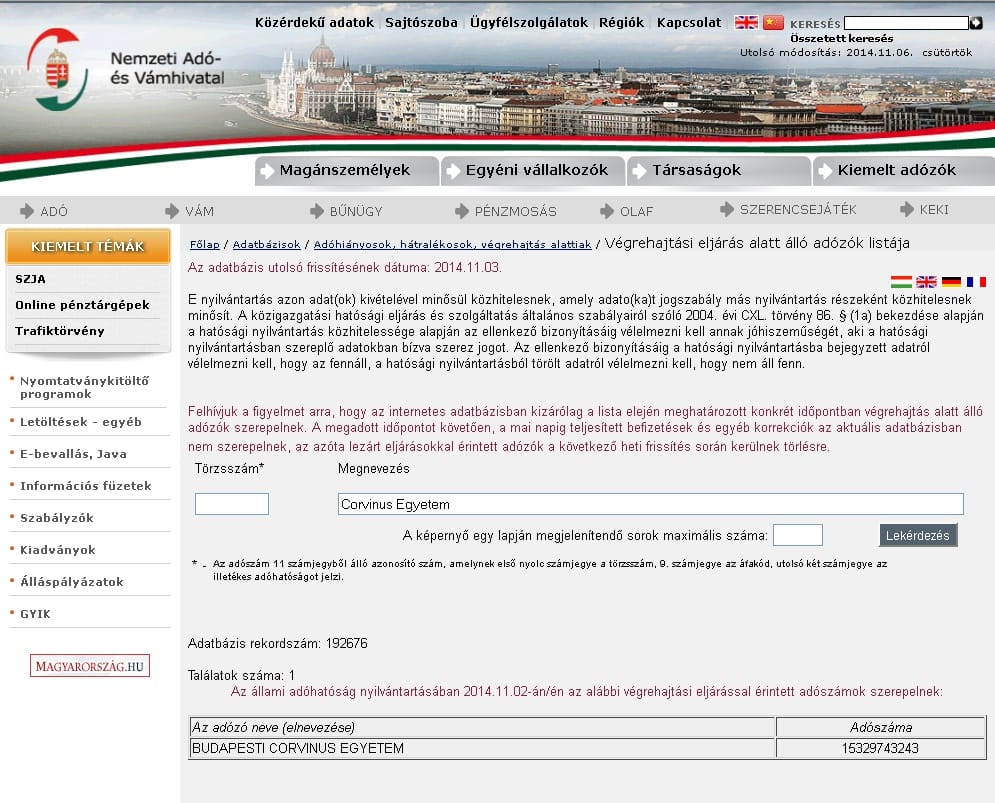Open the VÁM navigation item

pos(190,211)
